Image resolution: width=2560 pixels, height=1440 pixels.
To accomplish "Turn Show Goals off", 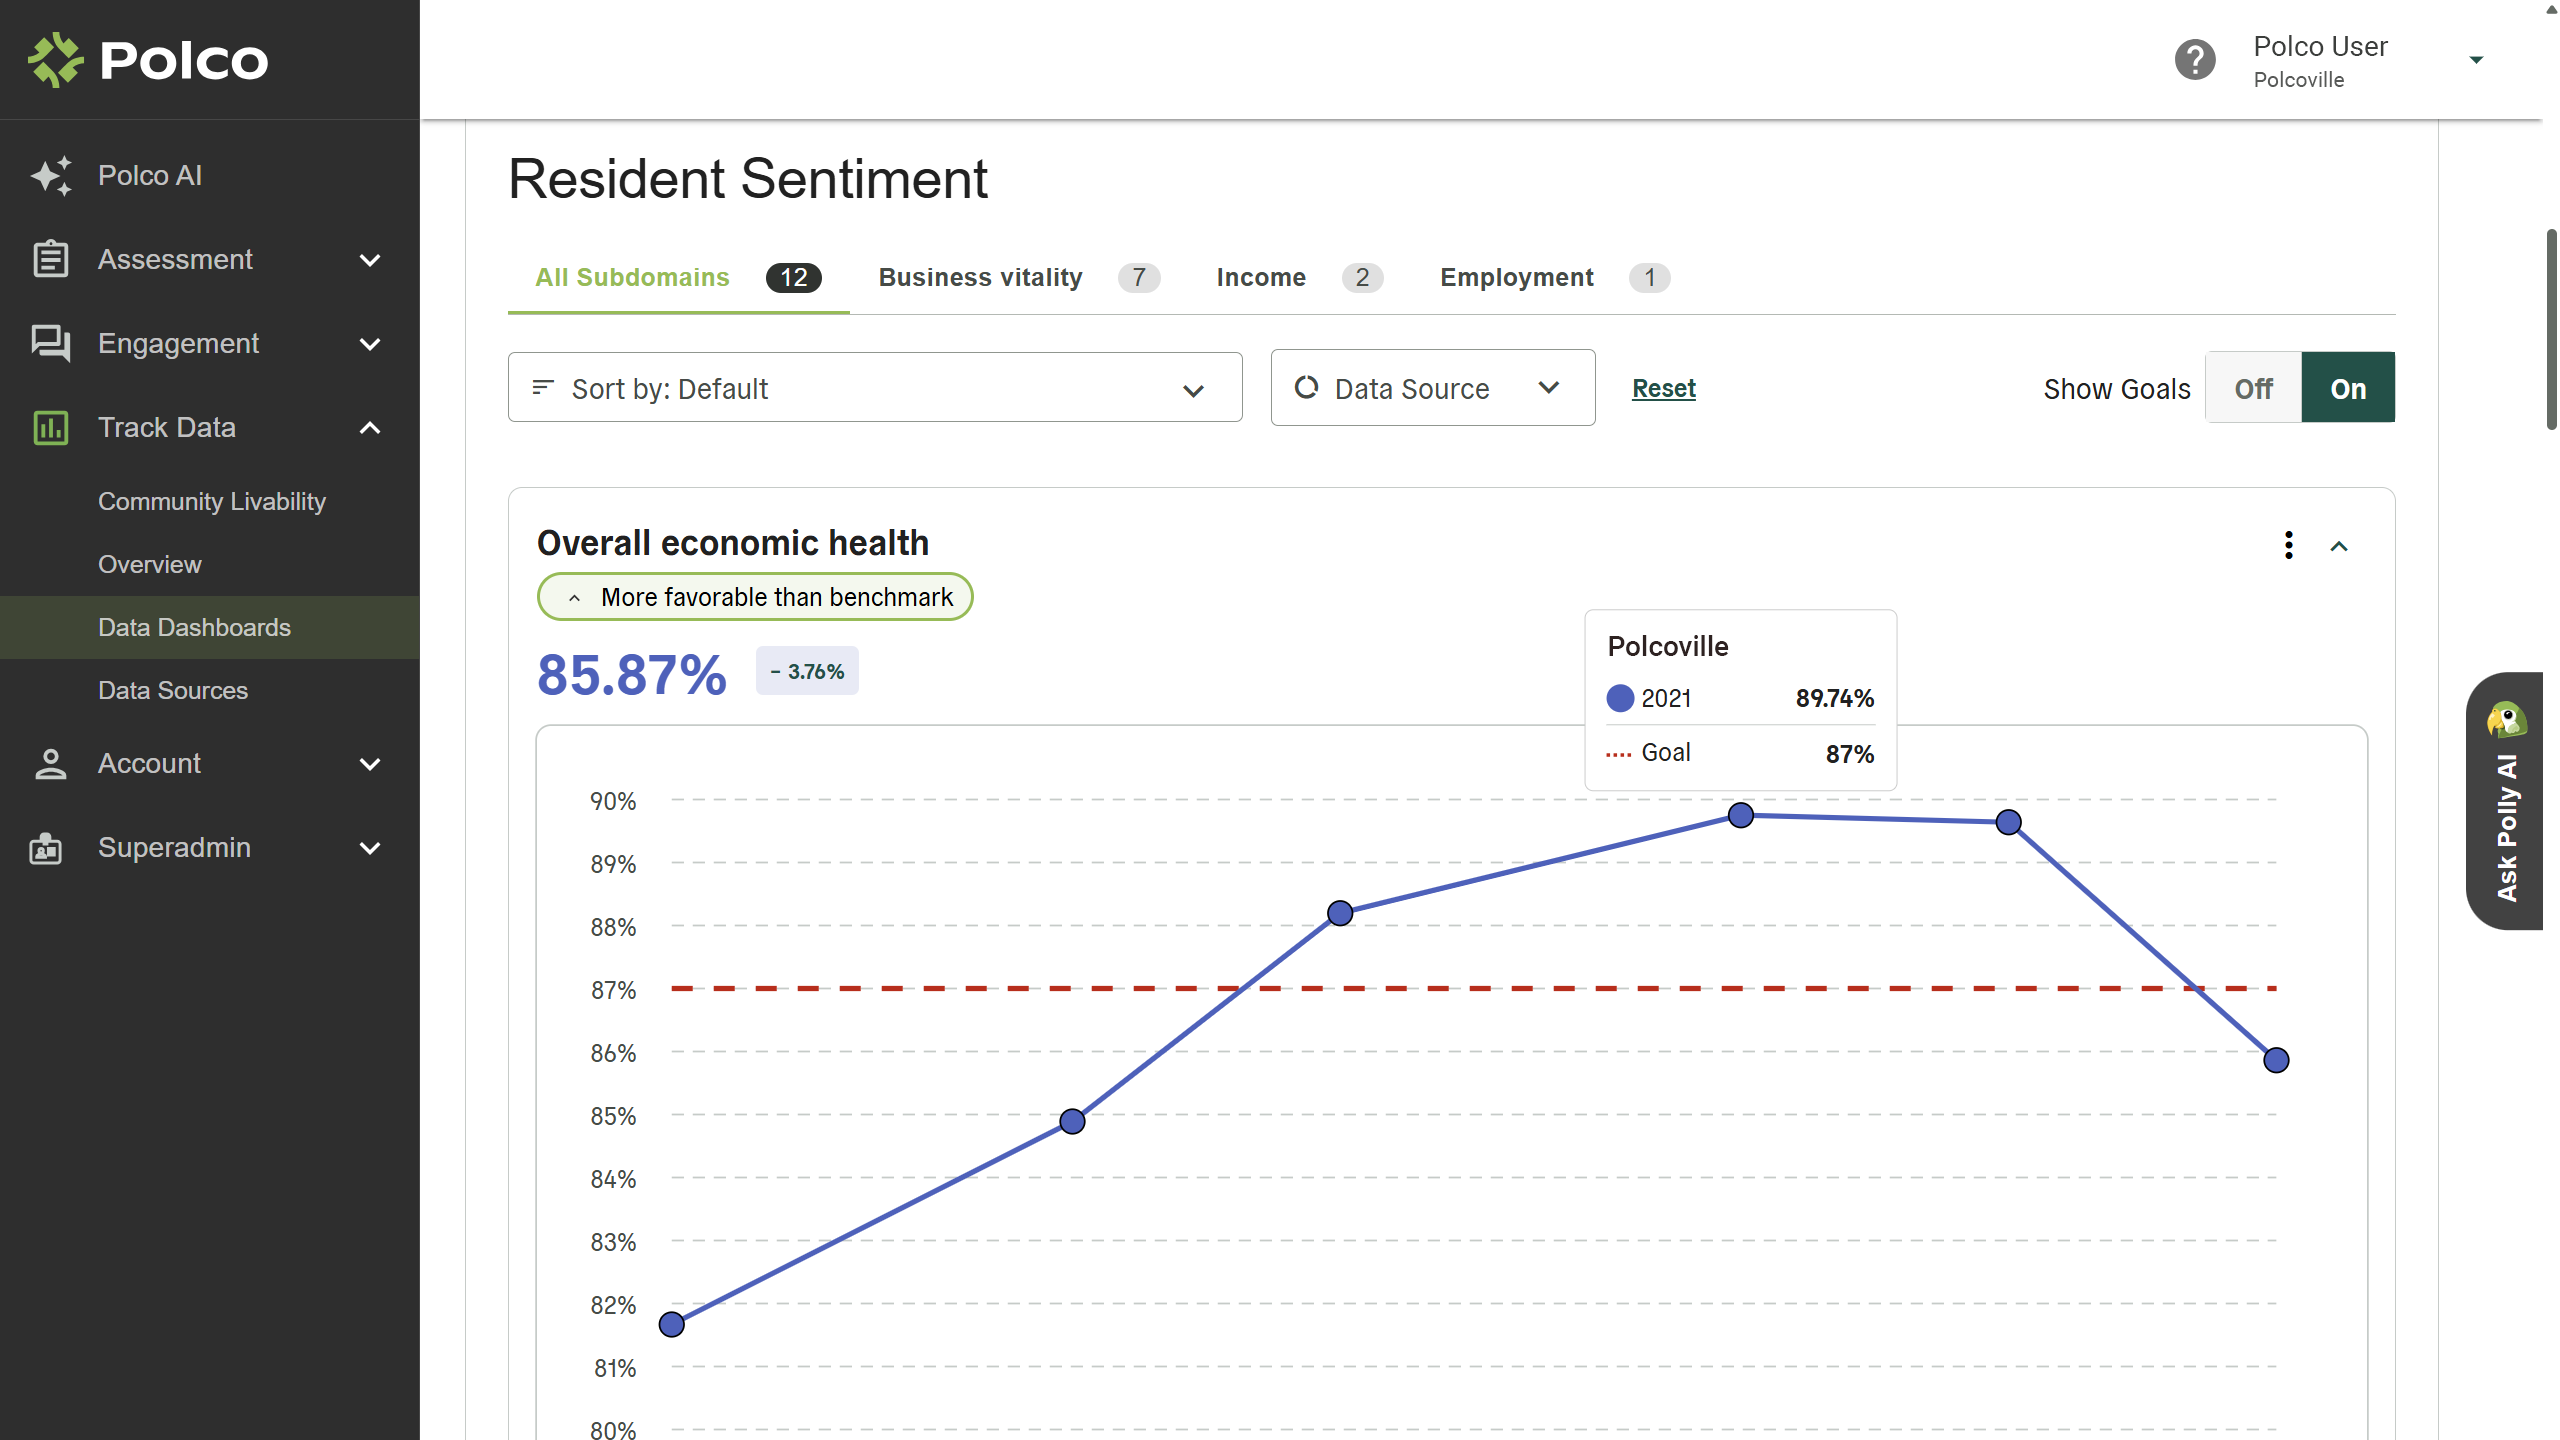I will [2252, 388].
